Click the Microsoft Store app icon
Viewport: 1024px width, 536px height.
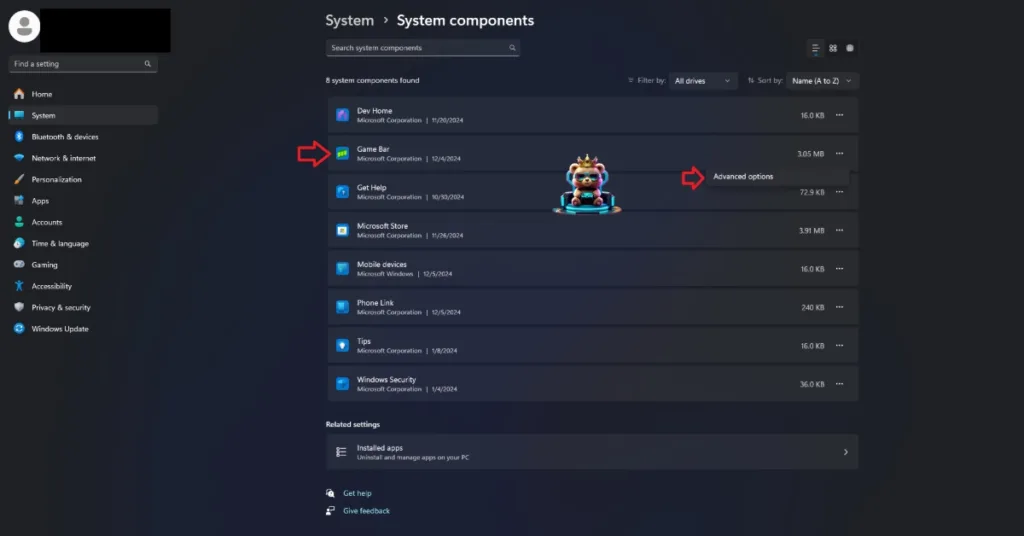[342, 230]
